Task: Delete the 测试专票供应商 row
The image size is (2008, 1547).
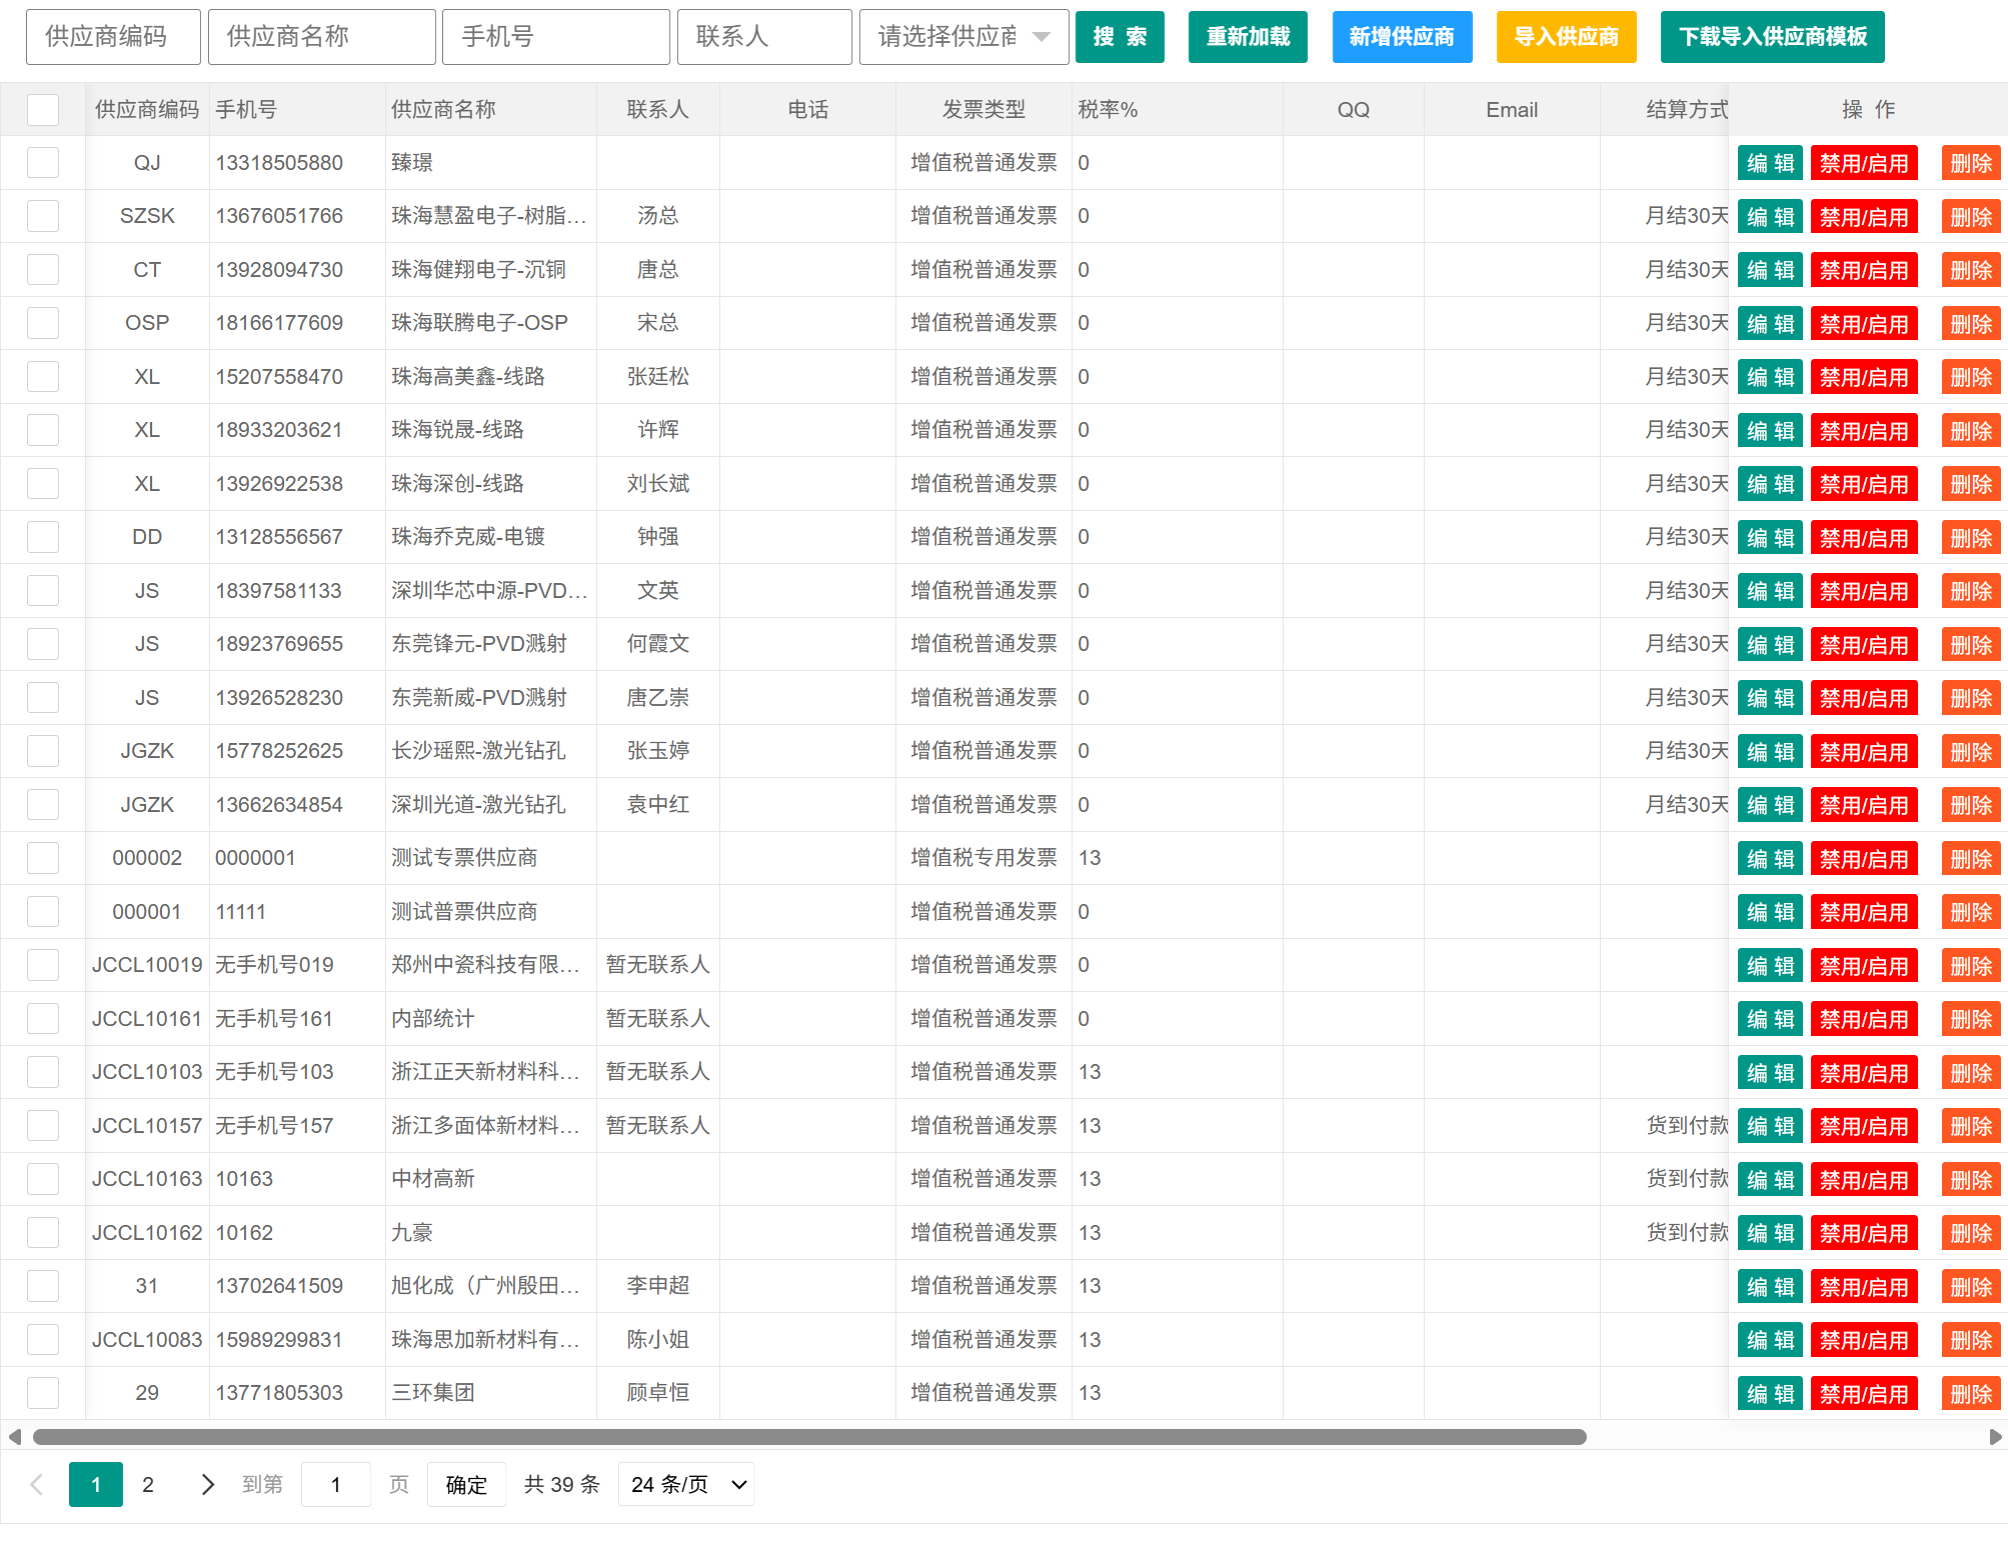Action: (1971, 859)
